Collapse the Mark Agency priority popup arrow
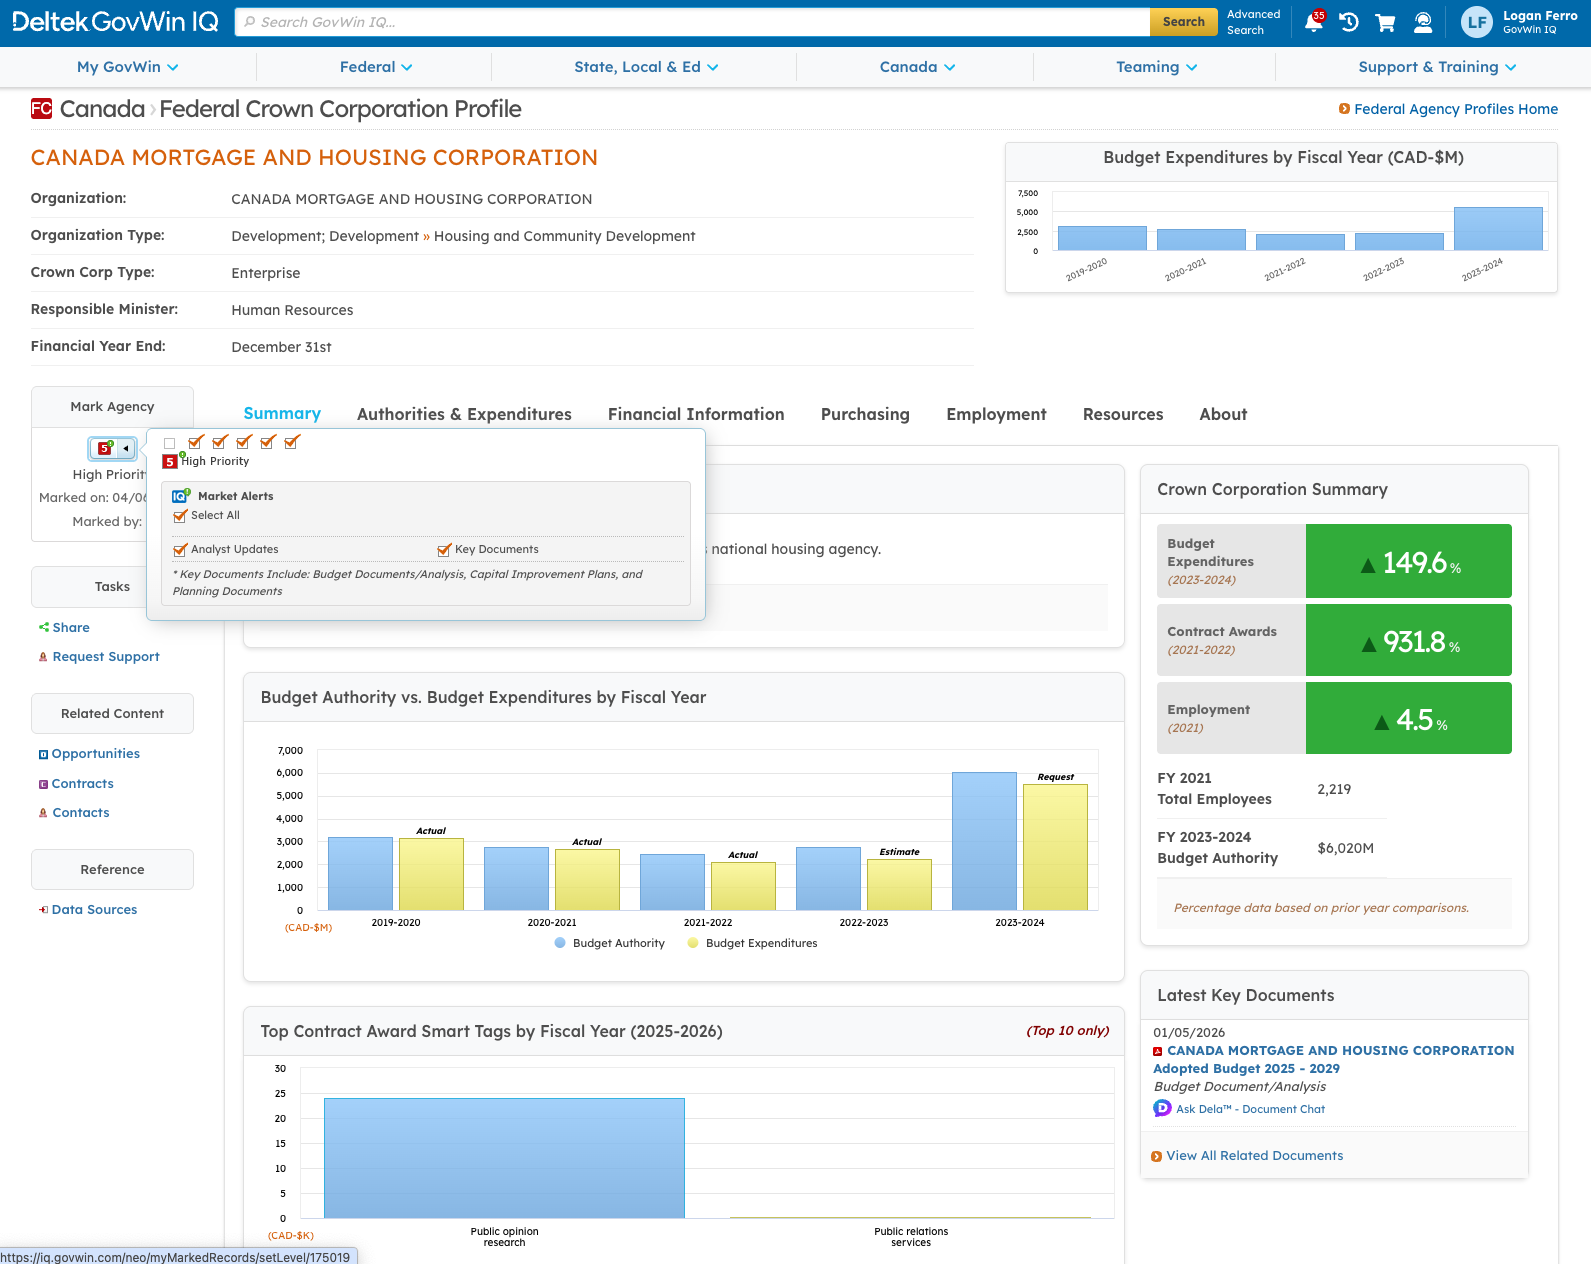This screenshot has height=1264, width=1591. pyautogui.click(x=125, y=448)
